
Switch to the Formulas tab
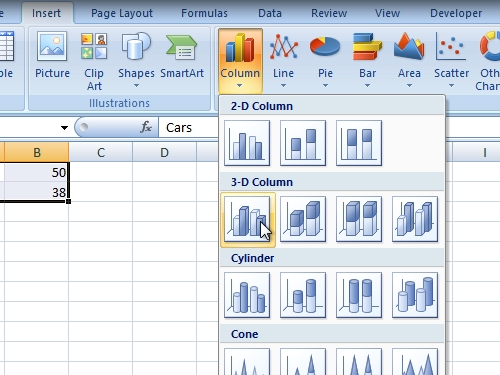(x=204, y=13)
